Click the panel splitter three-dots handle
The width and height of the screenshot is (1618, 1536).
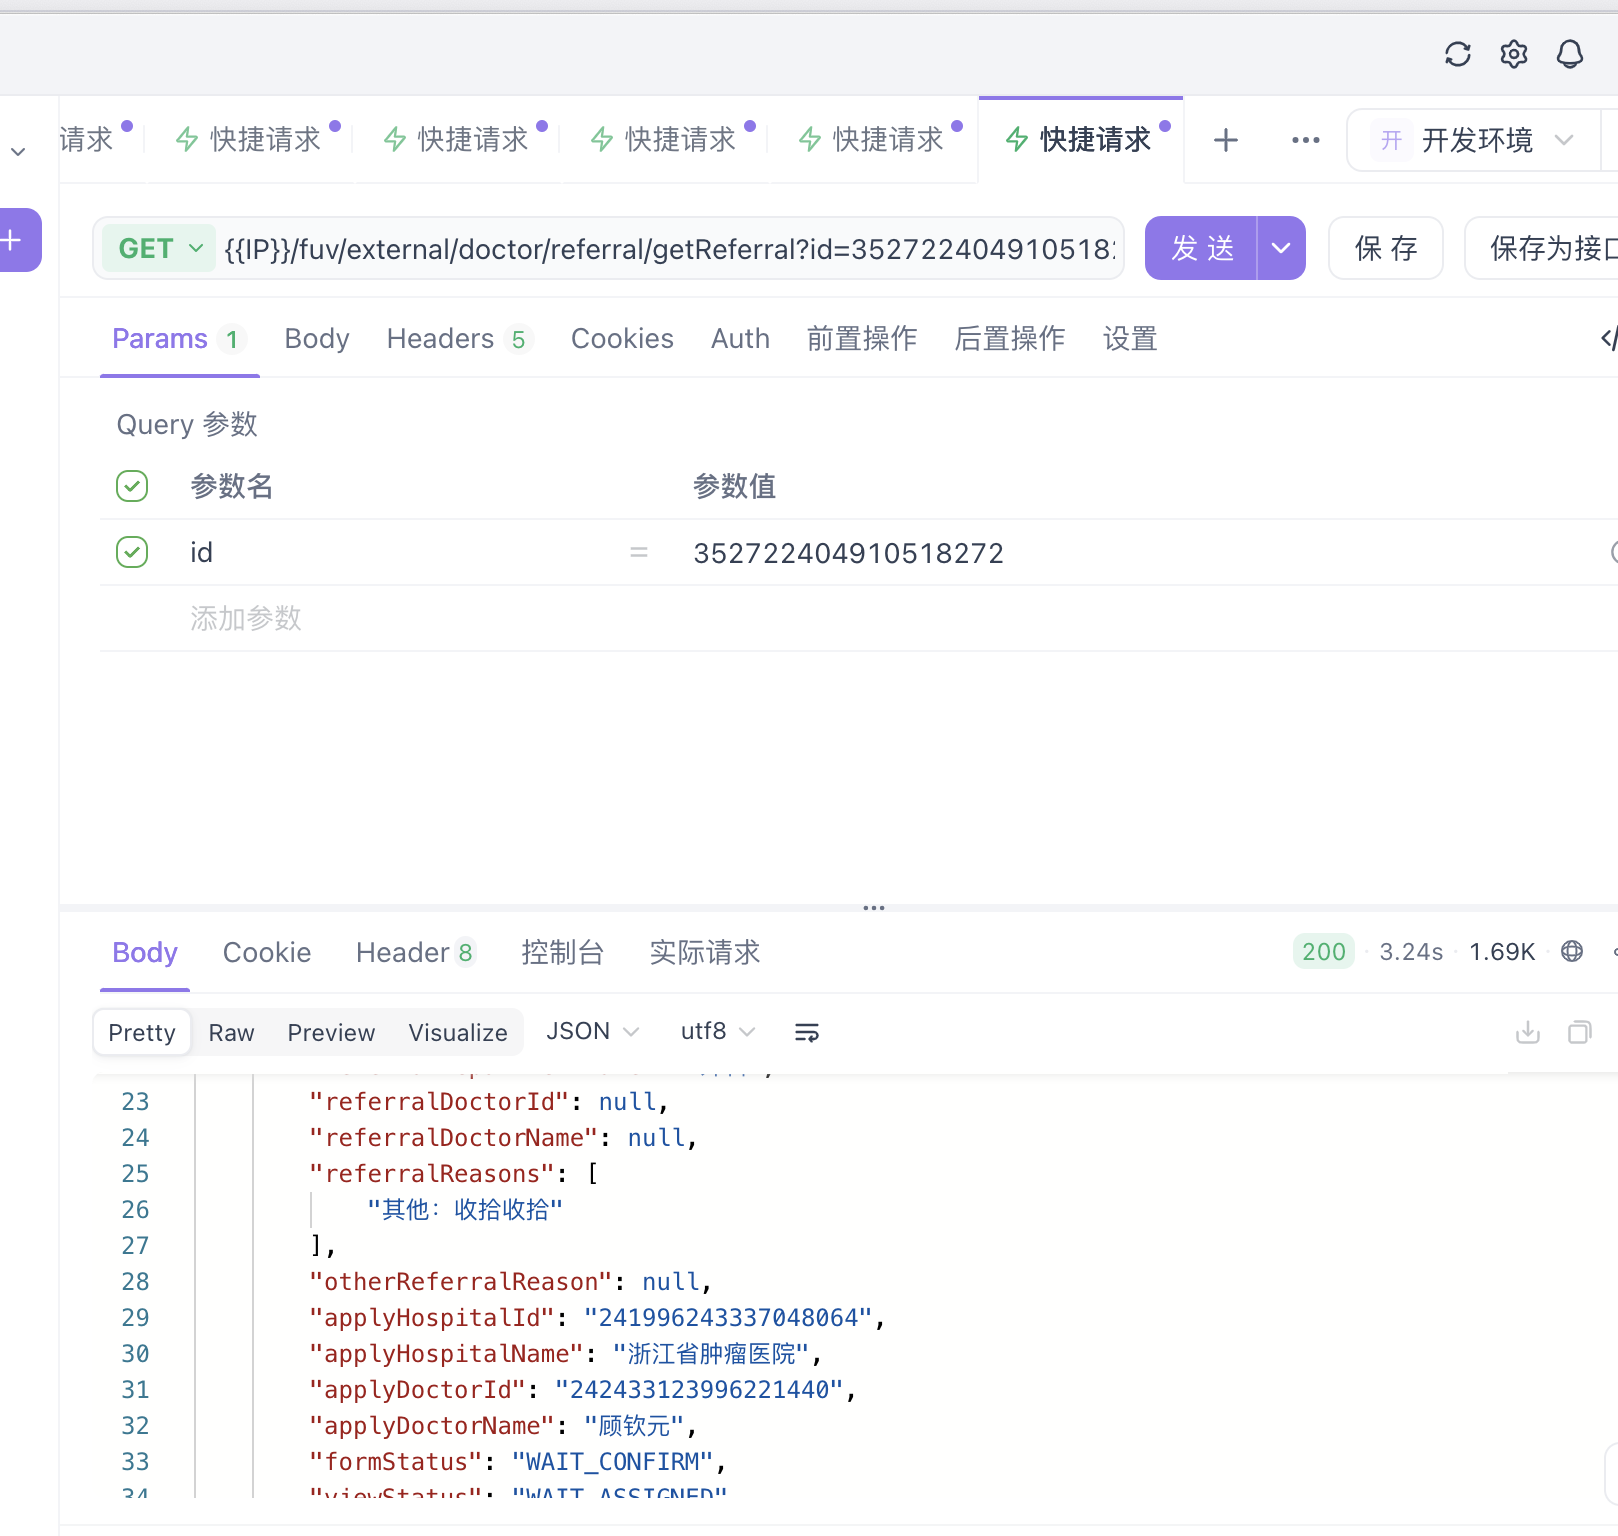tap(874, 908)
